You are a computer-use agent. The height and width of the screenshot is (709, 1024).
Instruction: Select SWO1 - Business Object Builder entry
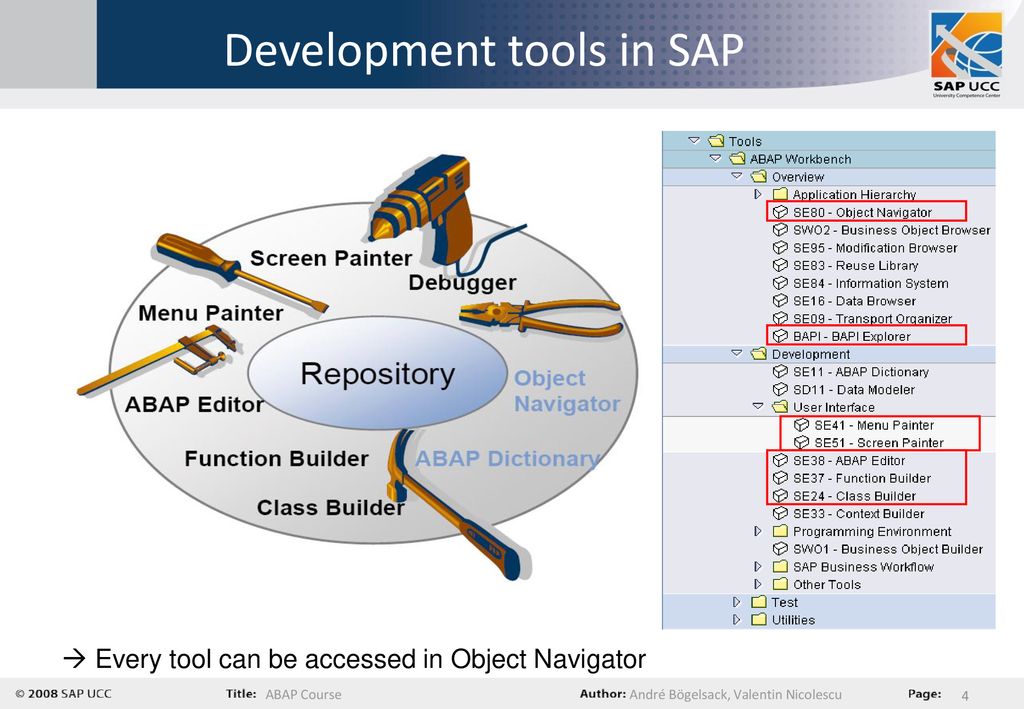pos(888,549)
